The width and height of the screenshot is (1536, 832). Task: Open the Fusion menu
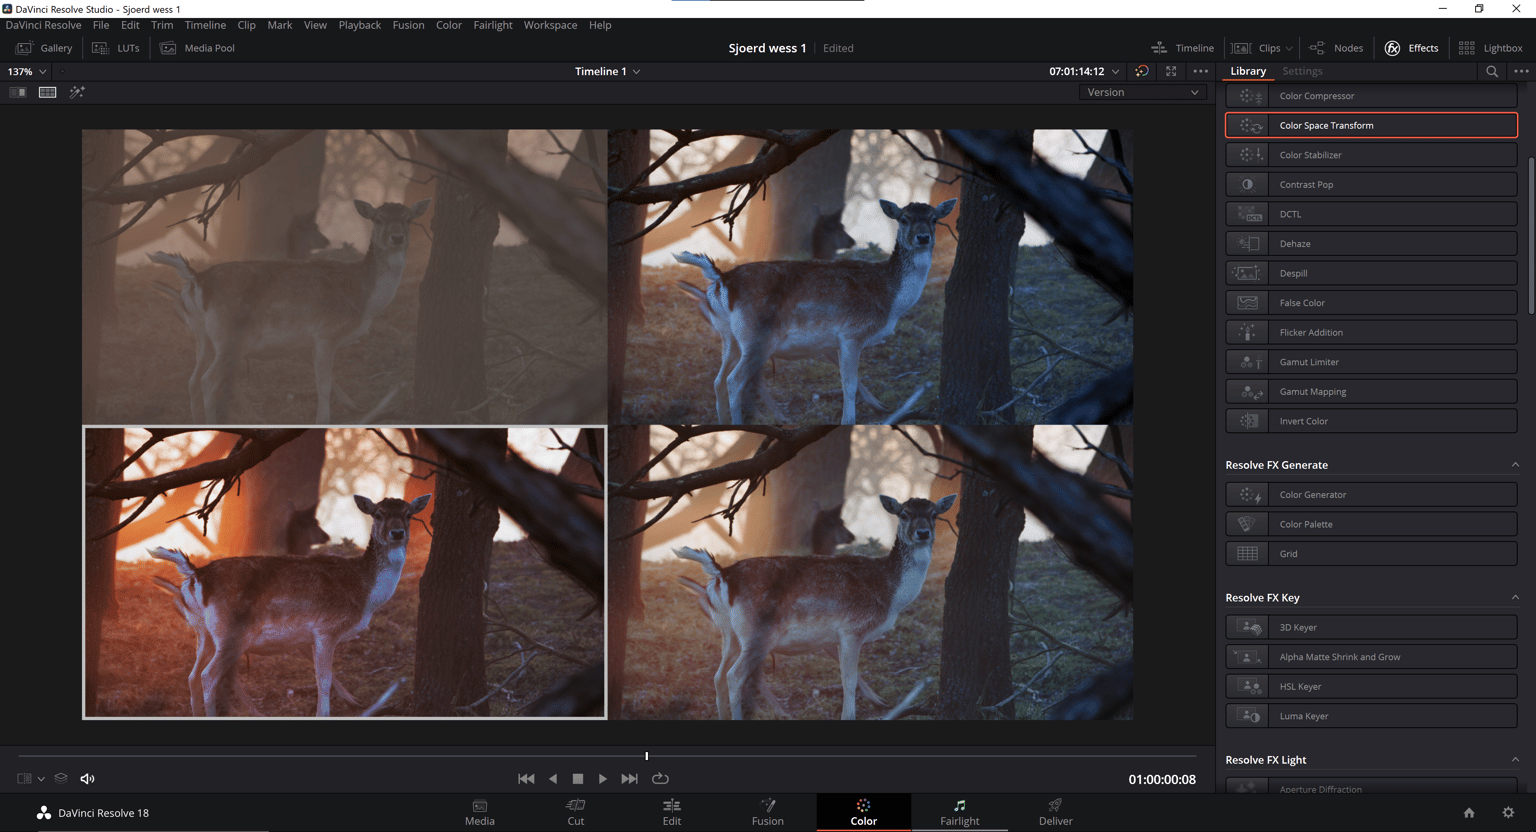(408, 25)
